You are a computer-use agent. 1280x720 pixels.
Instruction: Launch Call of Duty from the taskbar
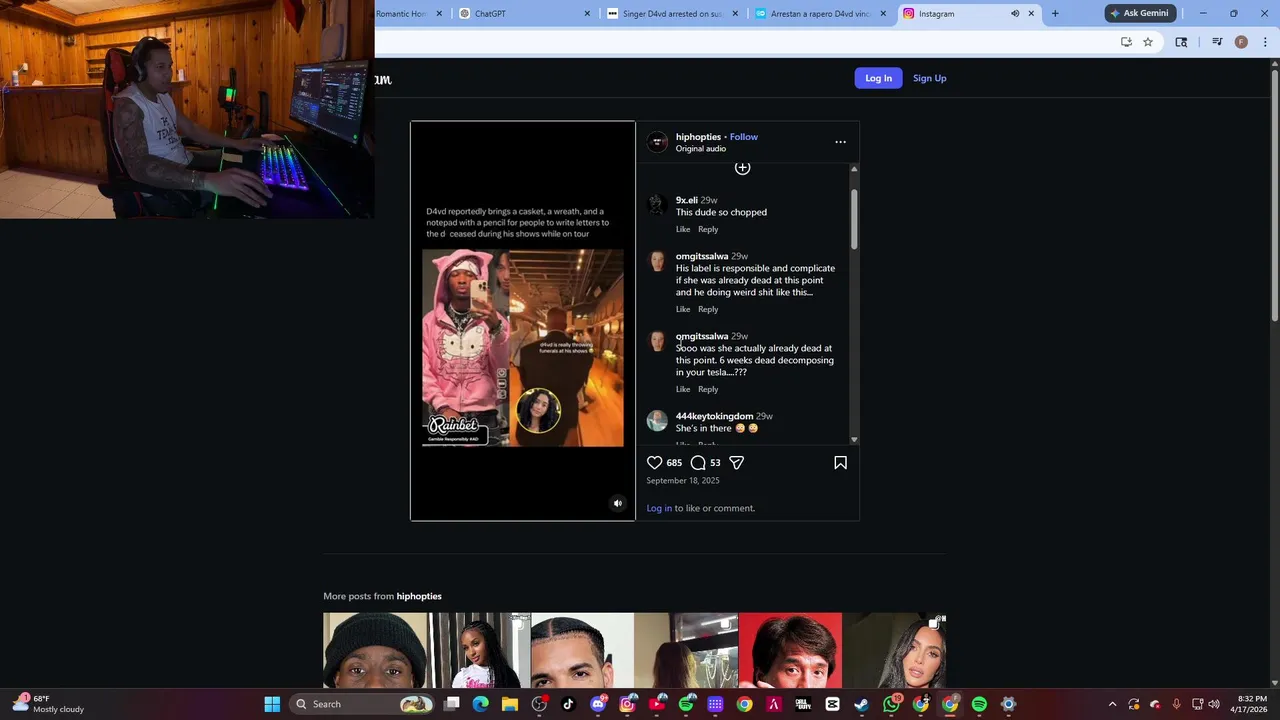(x=803, y=704)
